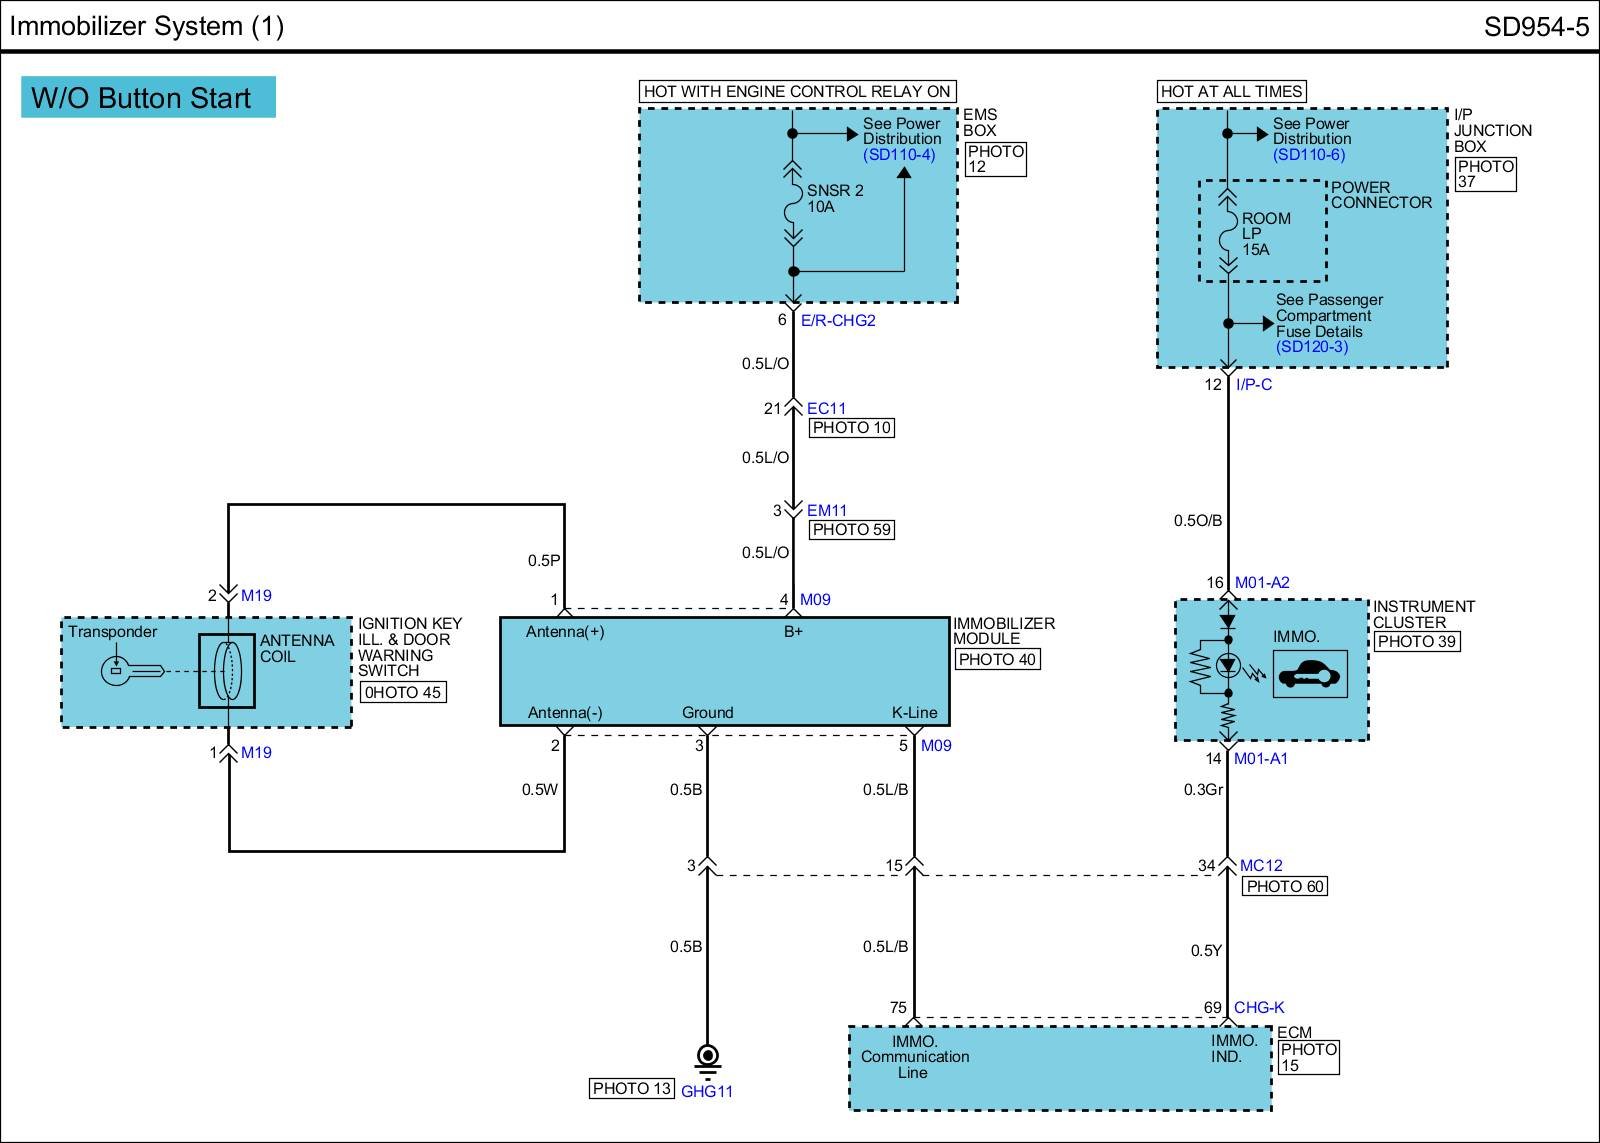
Task: Open PHOTO 60 reference under MC12
Action: 1285,887
